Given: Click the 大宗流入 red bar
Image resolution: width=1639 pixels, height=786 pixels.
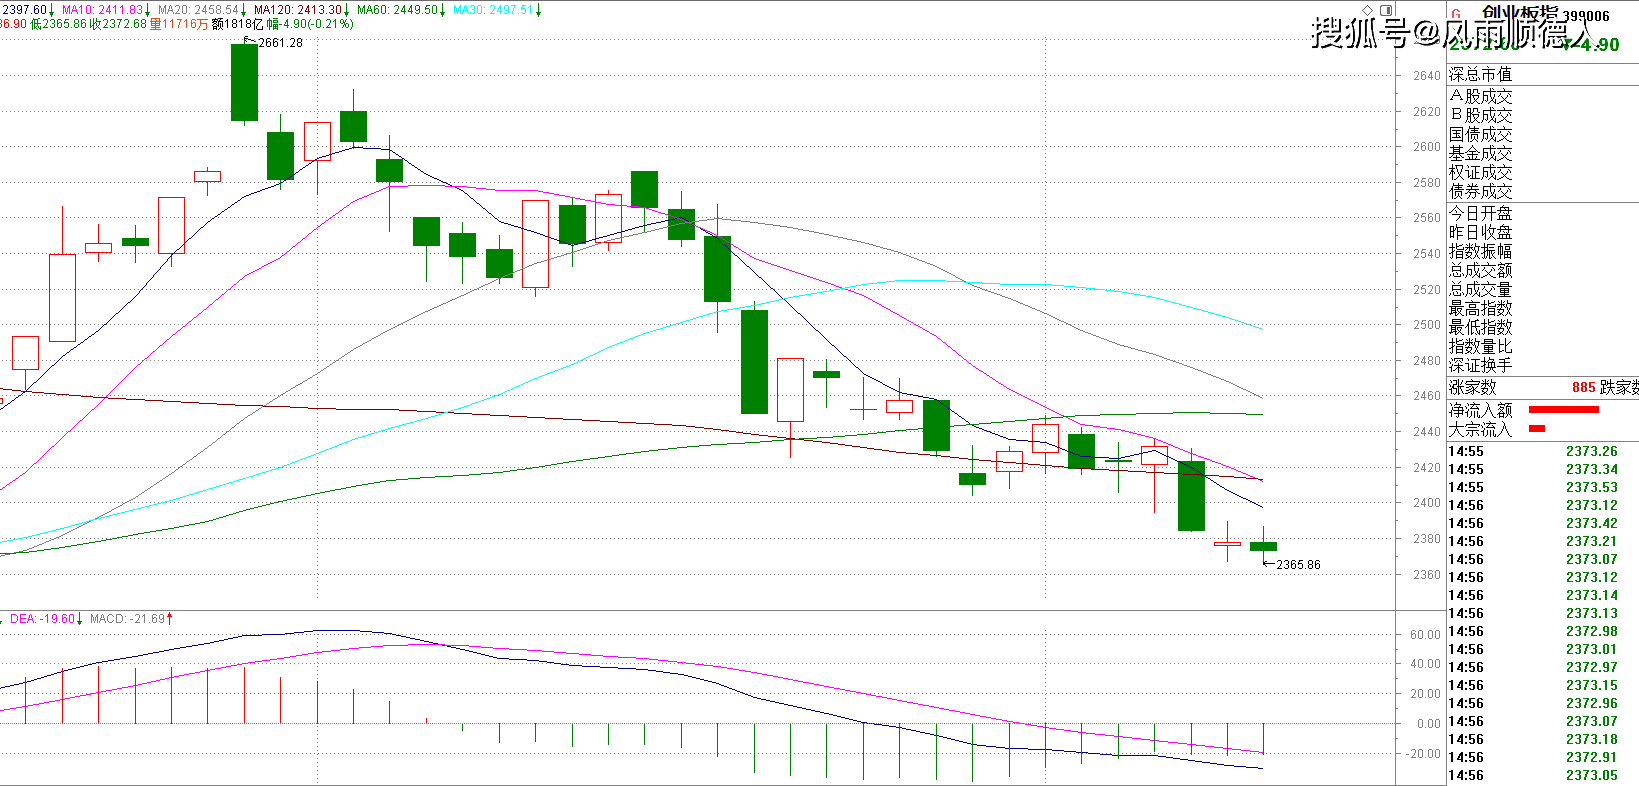Looking at the screenshot, I should [1537, 428].
